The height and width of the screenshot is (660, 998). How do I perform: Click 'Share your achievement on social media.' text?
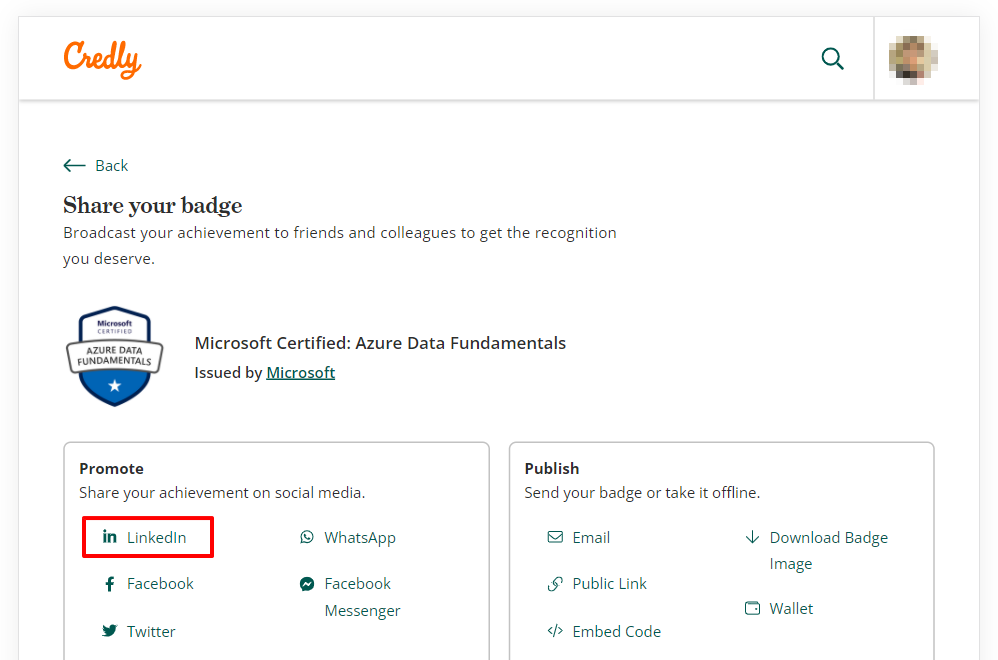(x=222, y=493)
